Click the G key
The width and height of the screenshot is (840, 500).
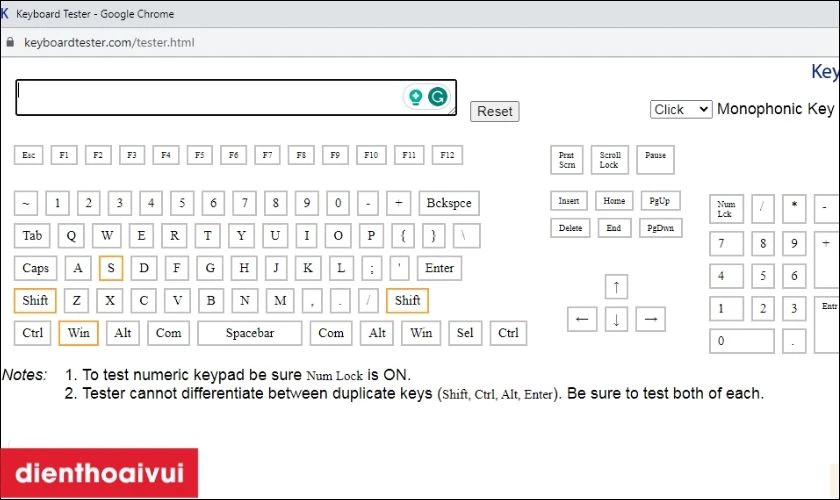(210, 268)
